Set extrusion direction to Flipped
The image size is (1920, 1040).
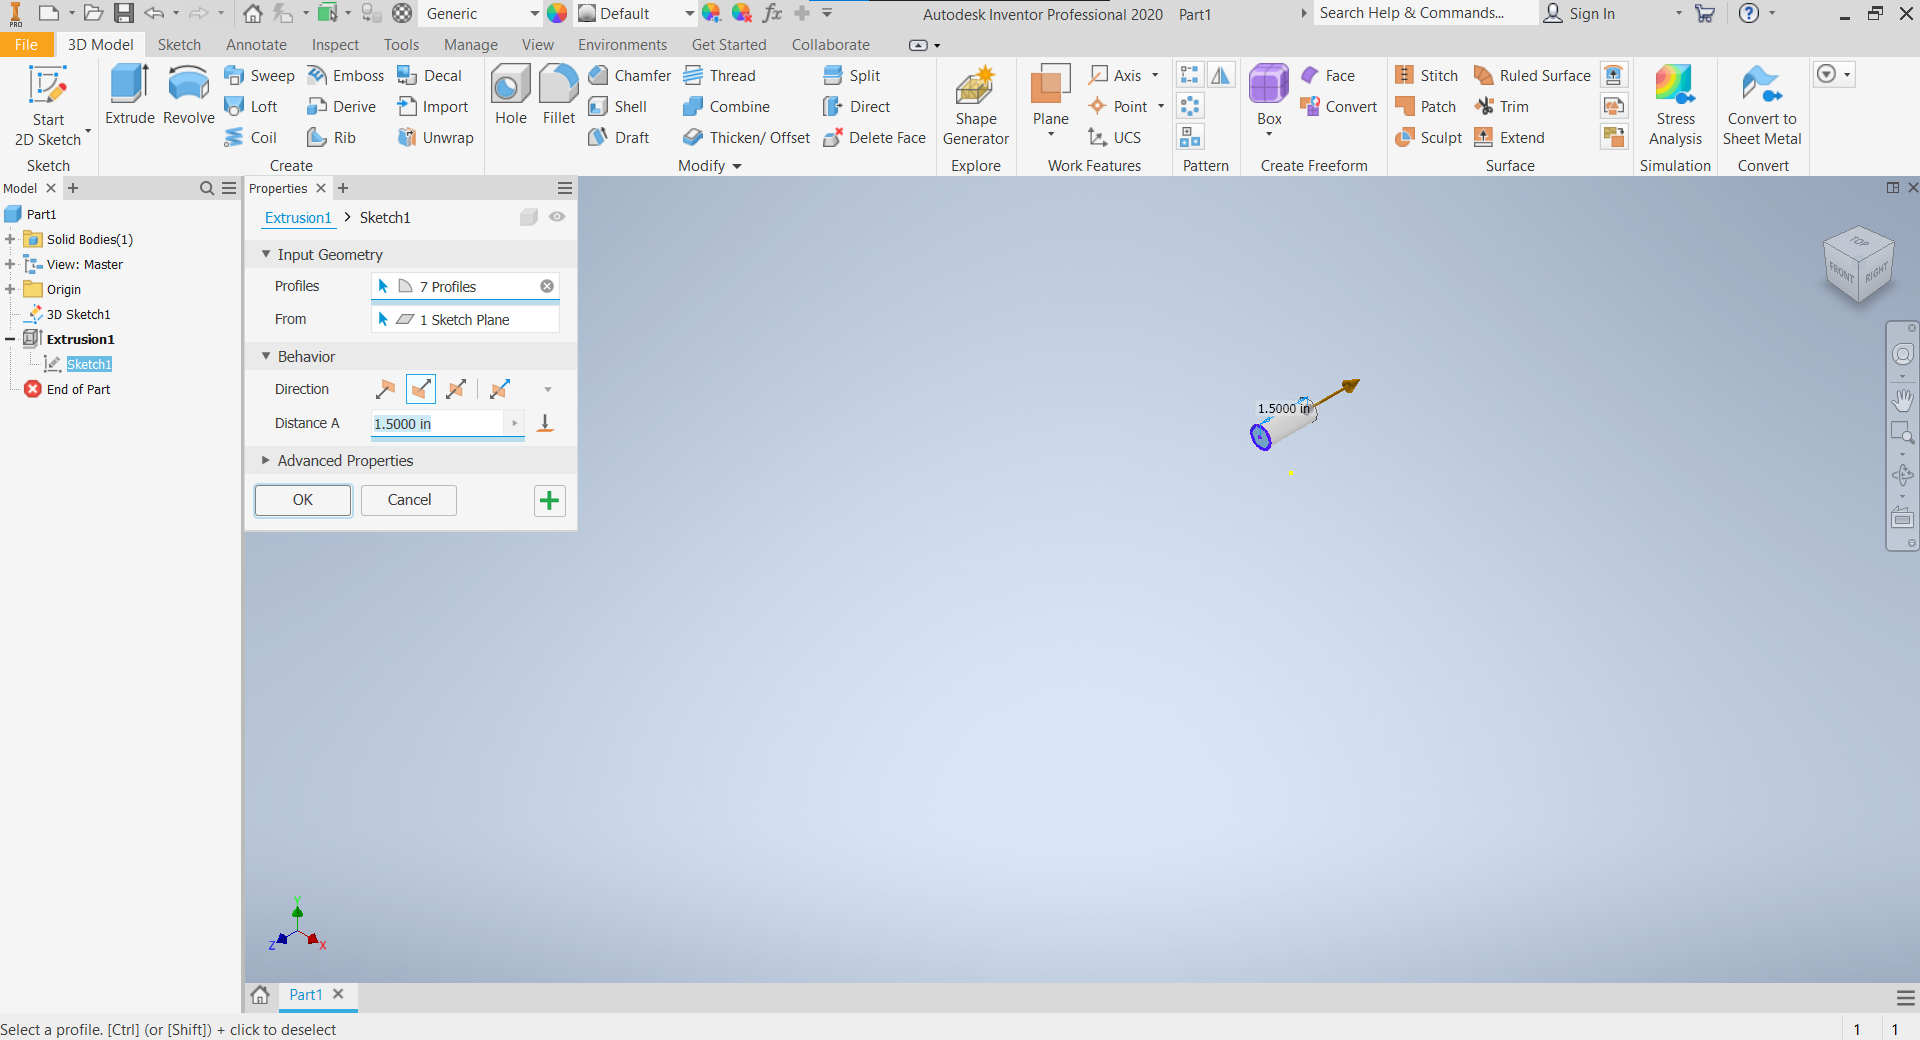click(x=421, y=389)
